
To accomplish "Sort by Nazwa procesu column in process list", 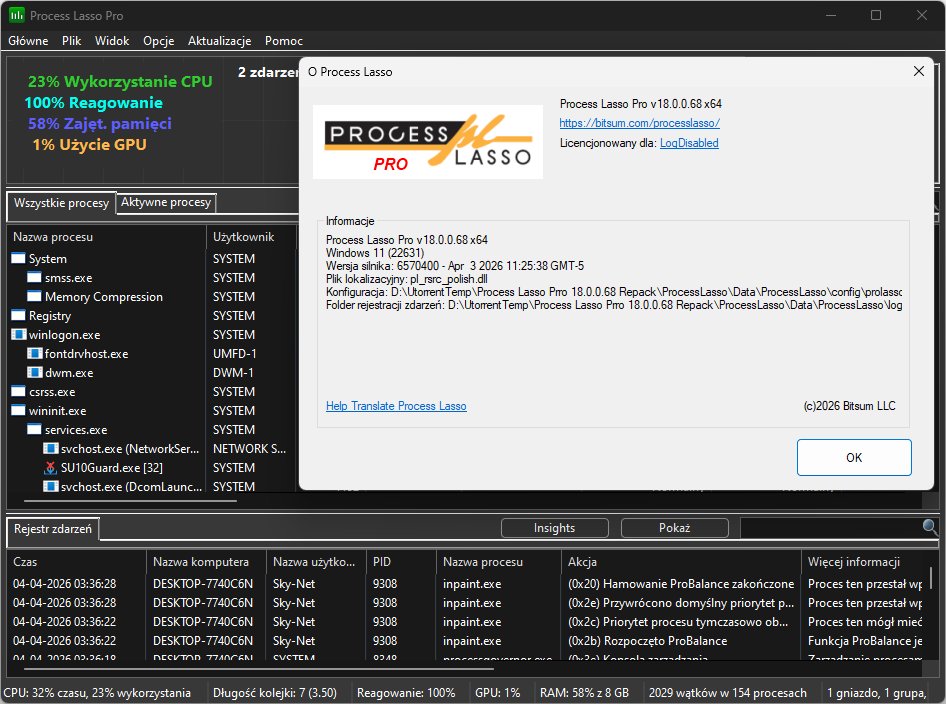I will point(107,236).
